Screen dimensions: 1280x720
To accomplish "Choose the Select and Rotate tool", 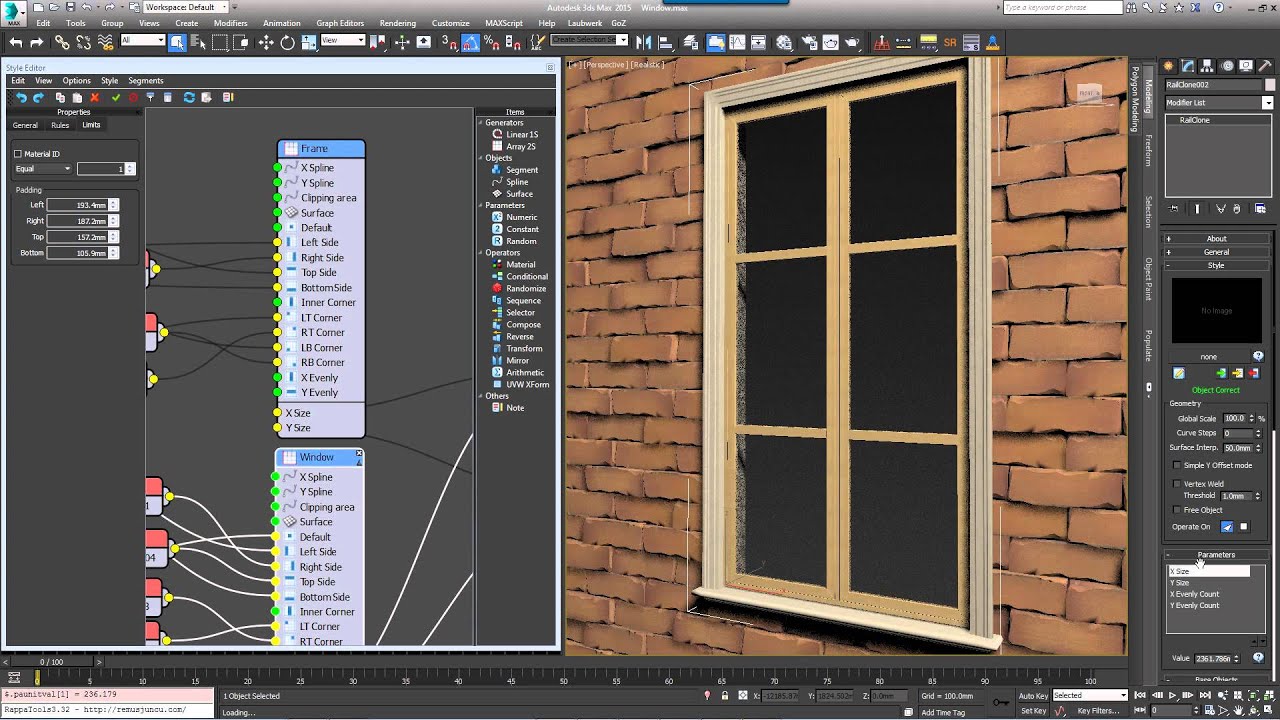I will (287, 42).
